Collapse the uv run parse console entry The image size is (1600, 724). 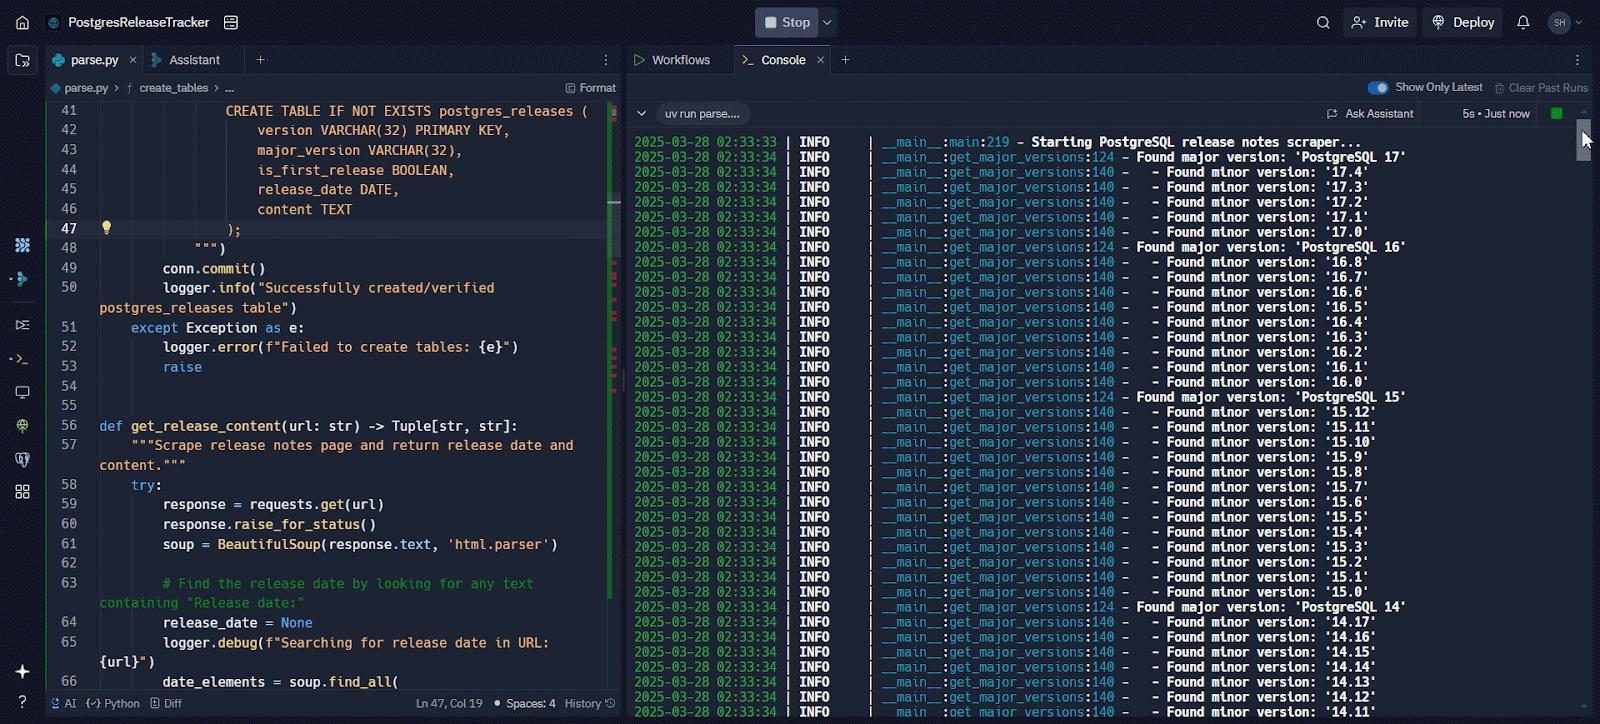642,114
